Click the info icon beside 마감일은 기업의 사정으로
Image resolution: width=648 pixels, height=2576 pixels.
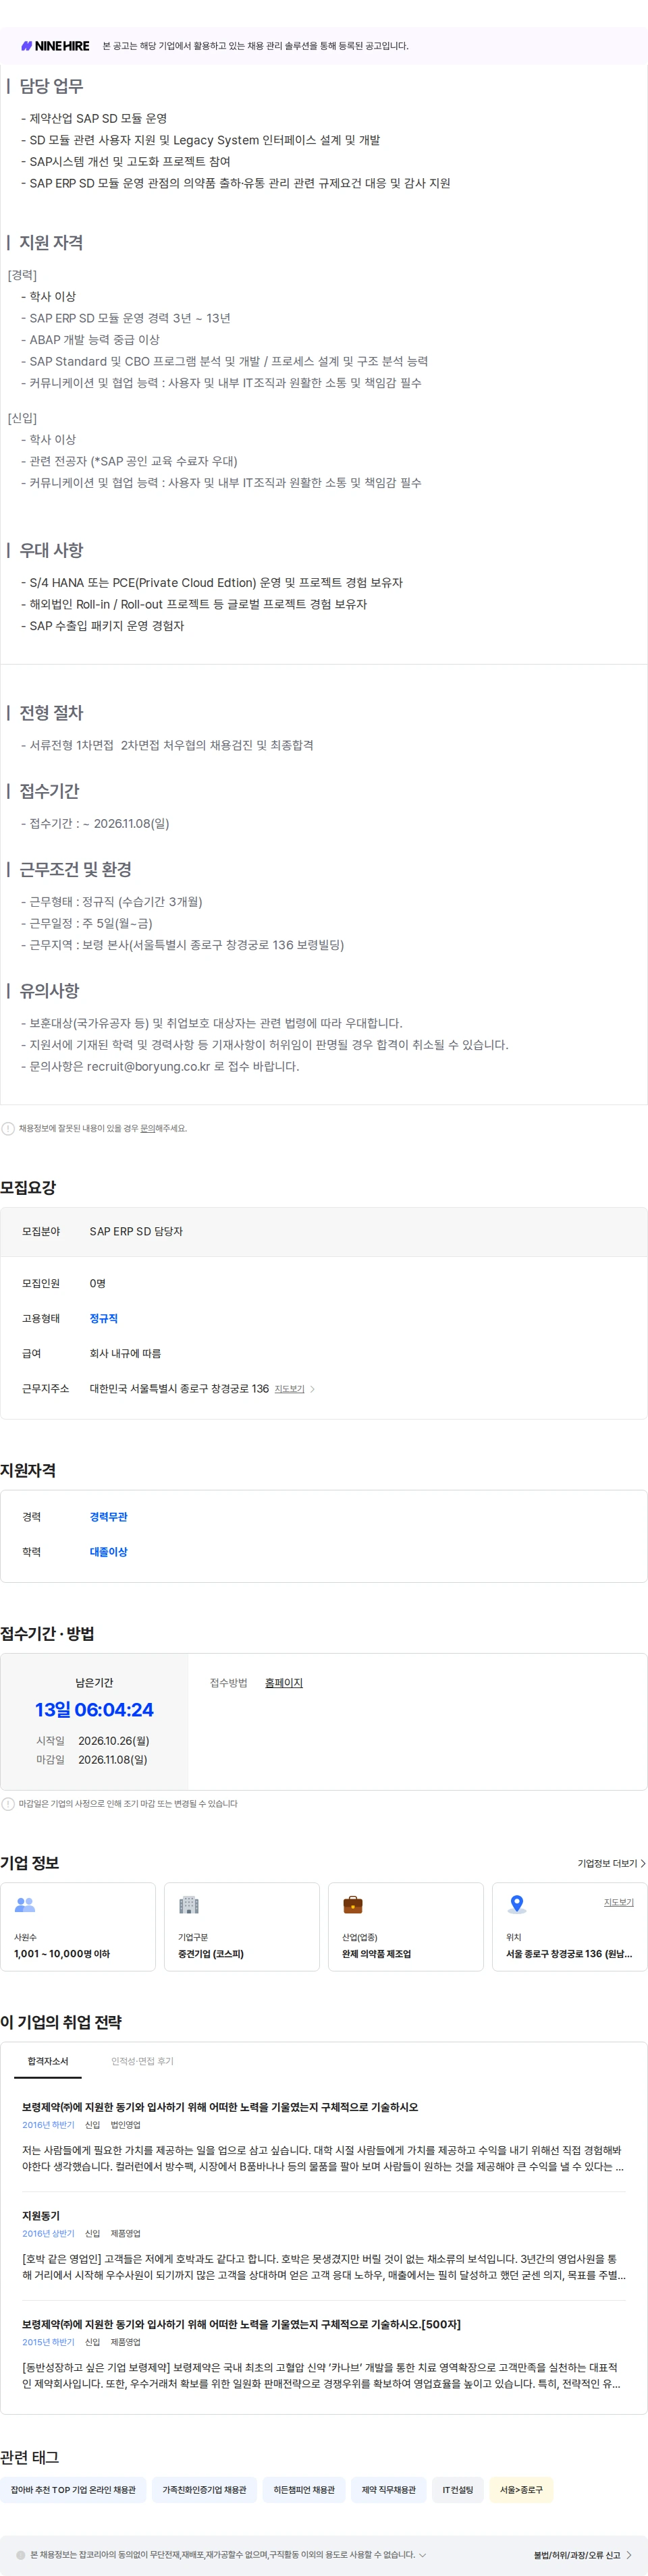coord(8,1804)
